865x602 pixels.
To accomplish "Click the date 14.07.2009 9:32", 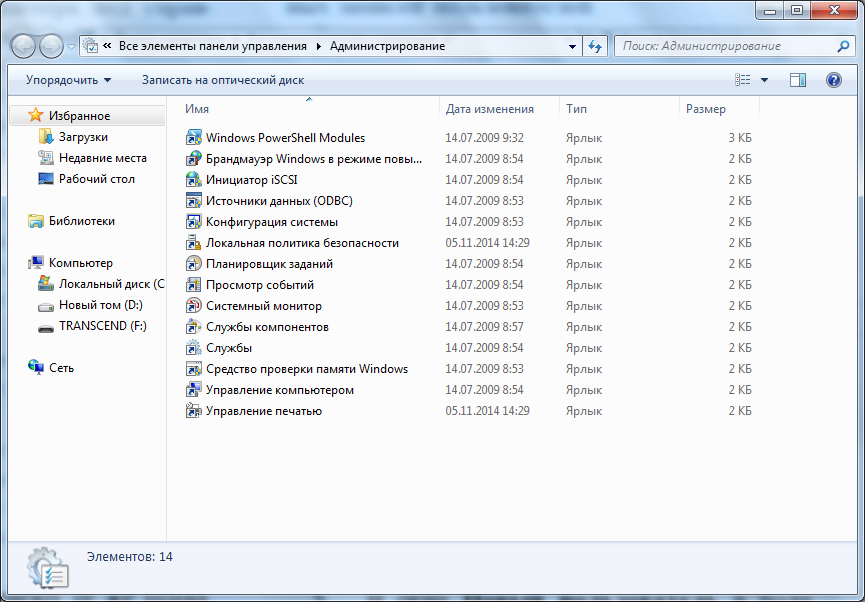I will coord(484,138).
